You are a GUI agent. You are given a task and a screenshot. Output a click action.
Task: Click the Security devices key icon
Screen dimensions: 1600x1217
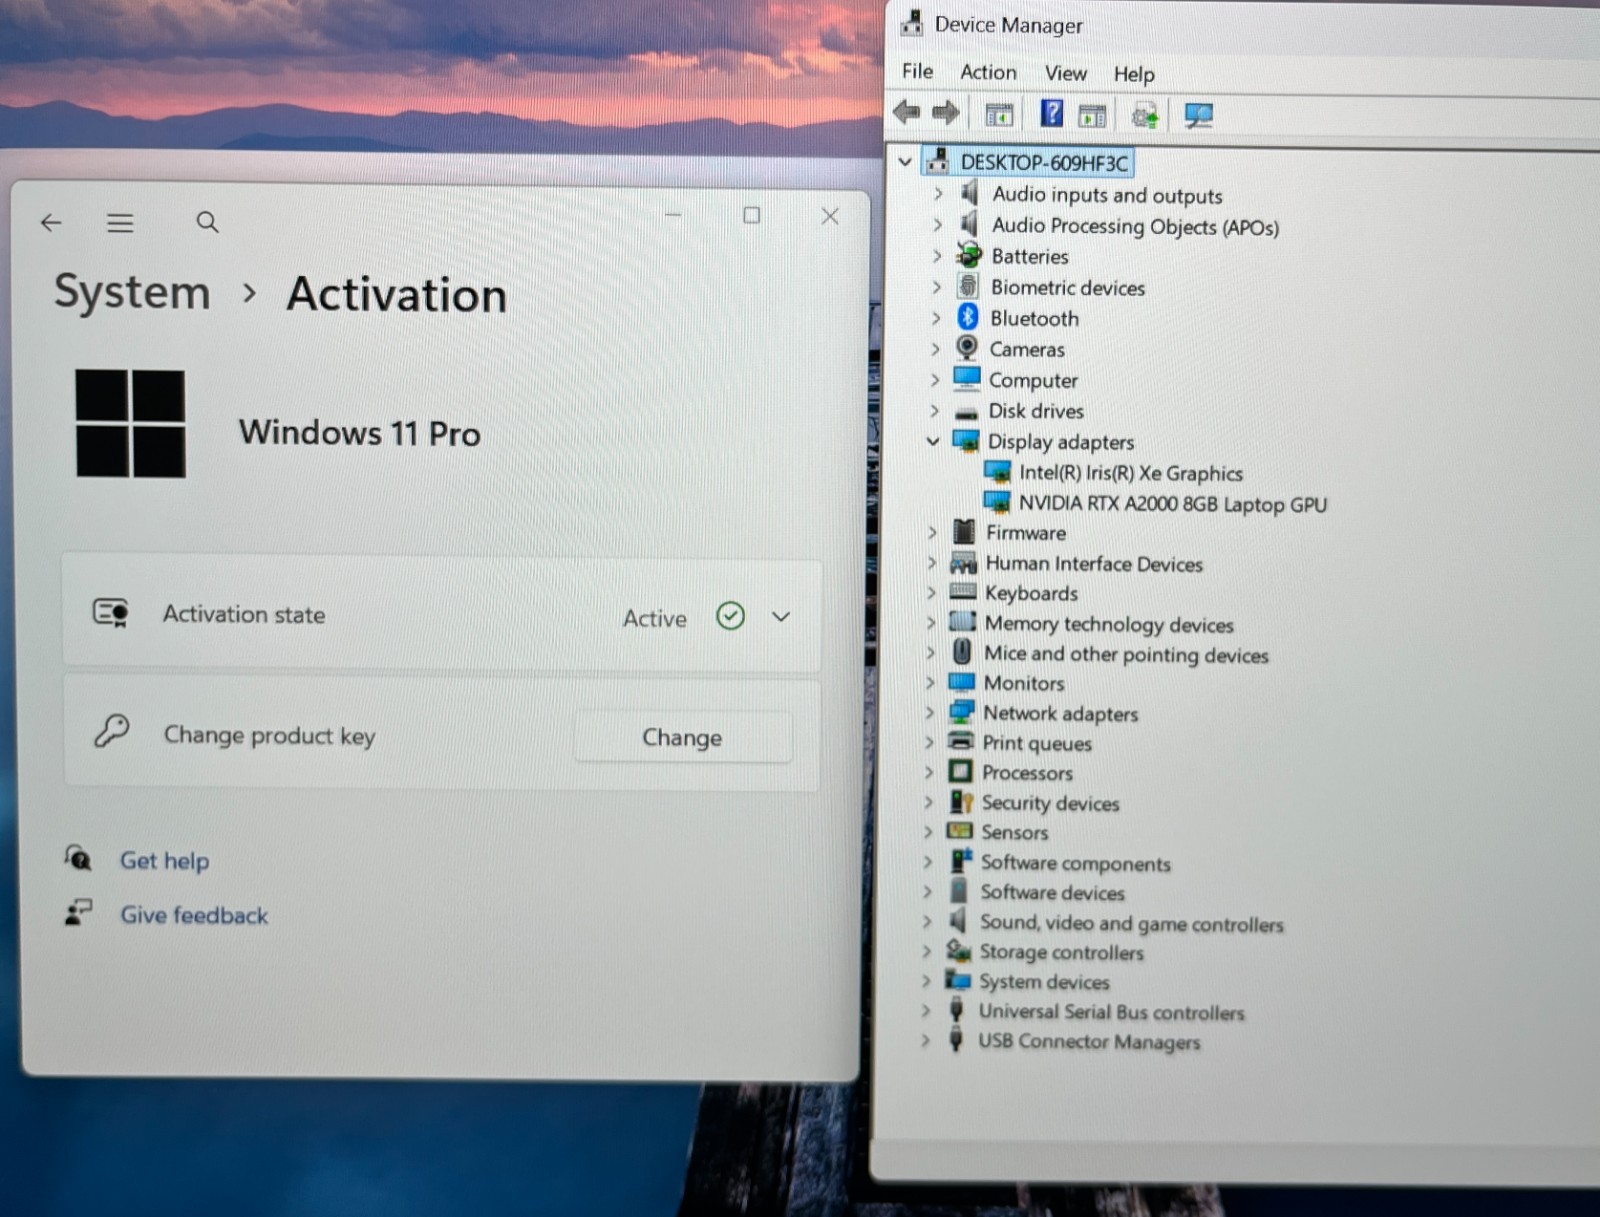tap(961, 801)
